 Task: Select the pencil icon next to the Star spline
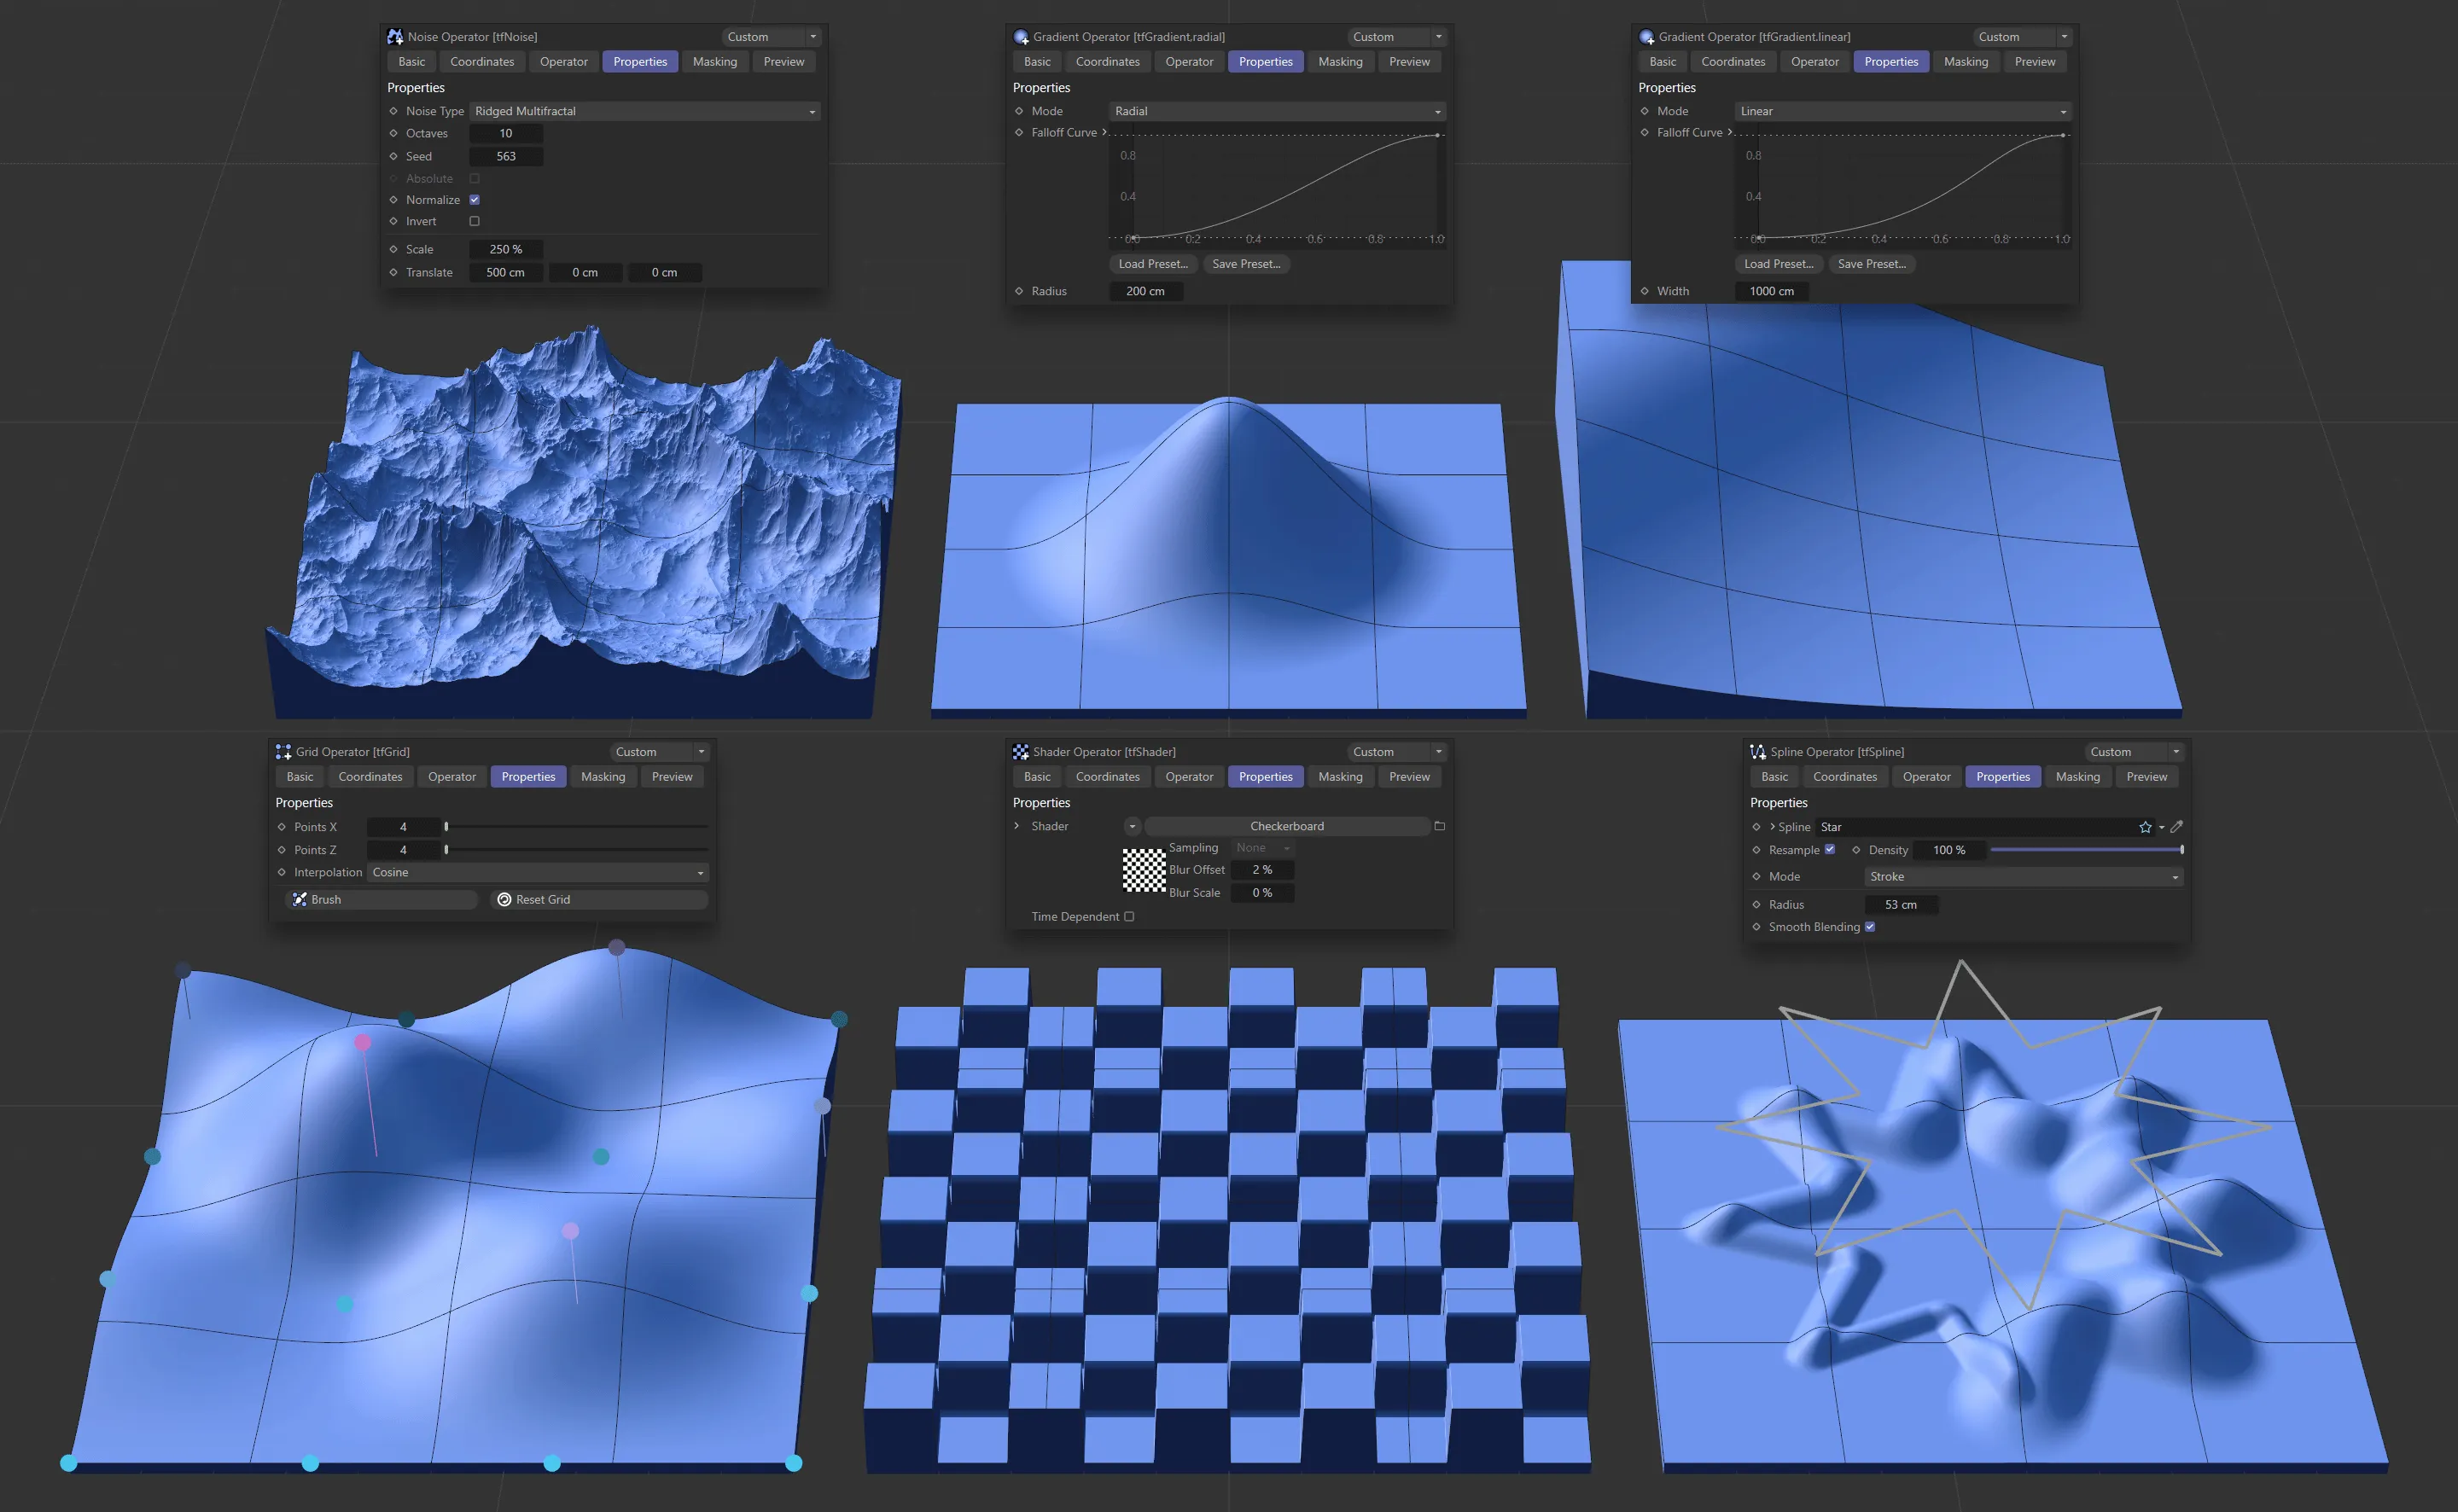(x=2179, y=827)
